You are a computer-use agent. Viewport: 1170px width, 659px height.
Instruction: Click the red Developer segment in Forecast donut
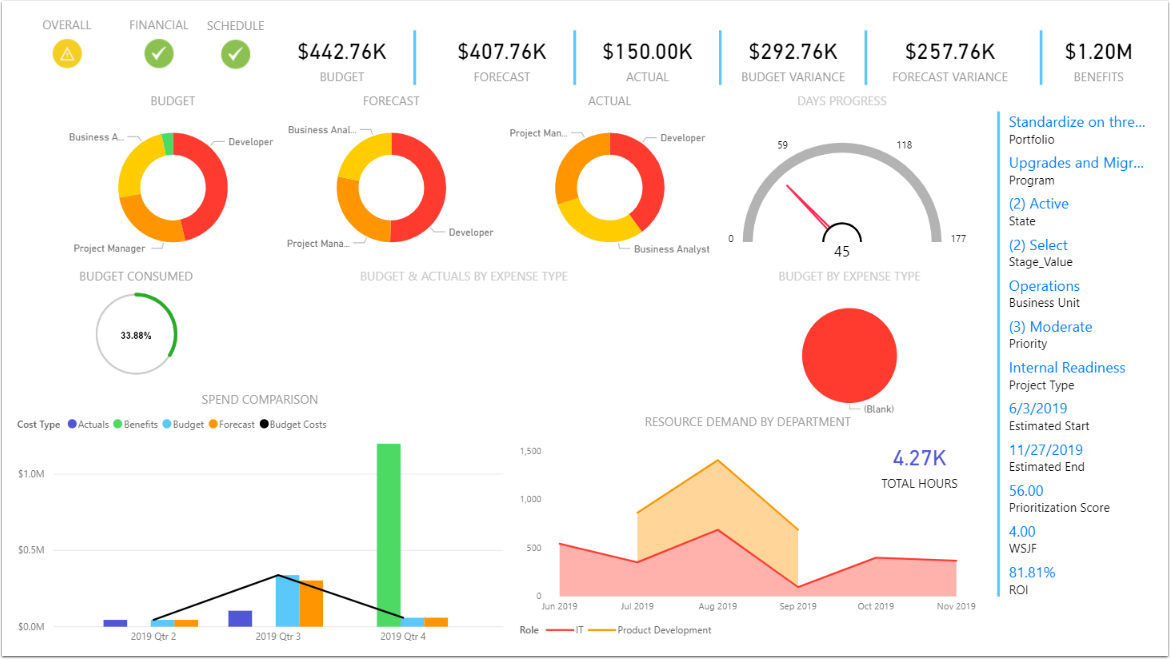[433, 187]
